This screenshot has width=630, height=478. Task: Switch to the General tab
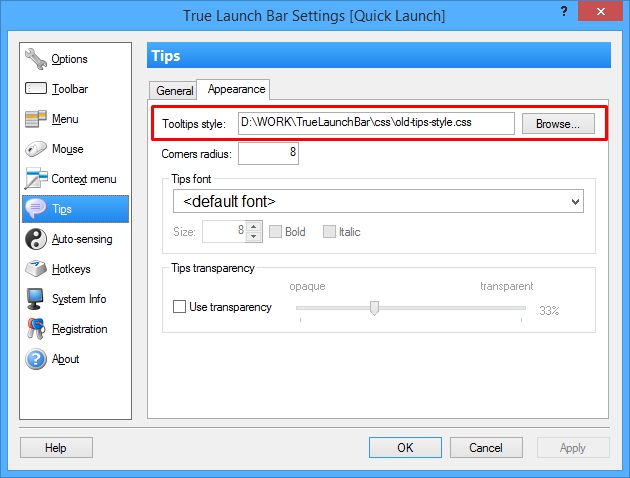click(174, 90)
